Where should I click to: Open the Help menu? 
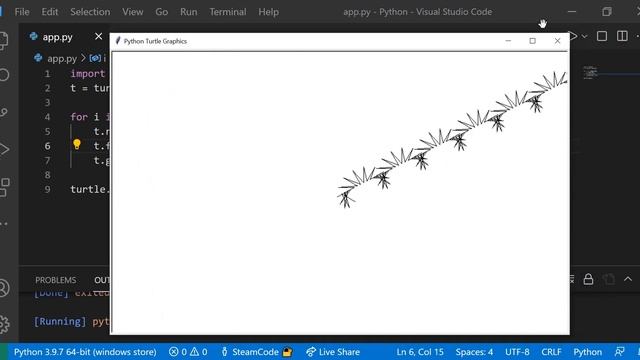pyautogui.click(x=268, y=12)
